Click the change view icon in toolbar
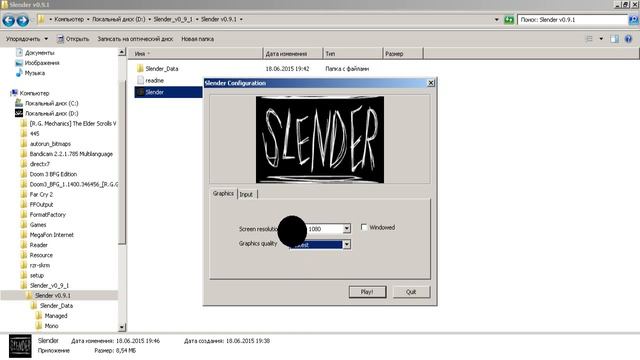The height and width of the screenshot is (360, 640). pyautogui.click(x=589, y=39)
